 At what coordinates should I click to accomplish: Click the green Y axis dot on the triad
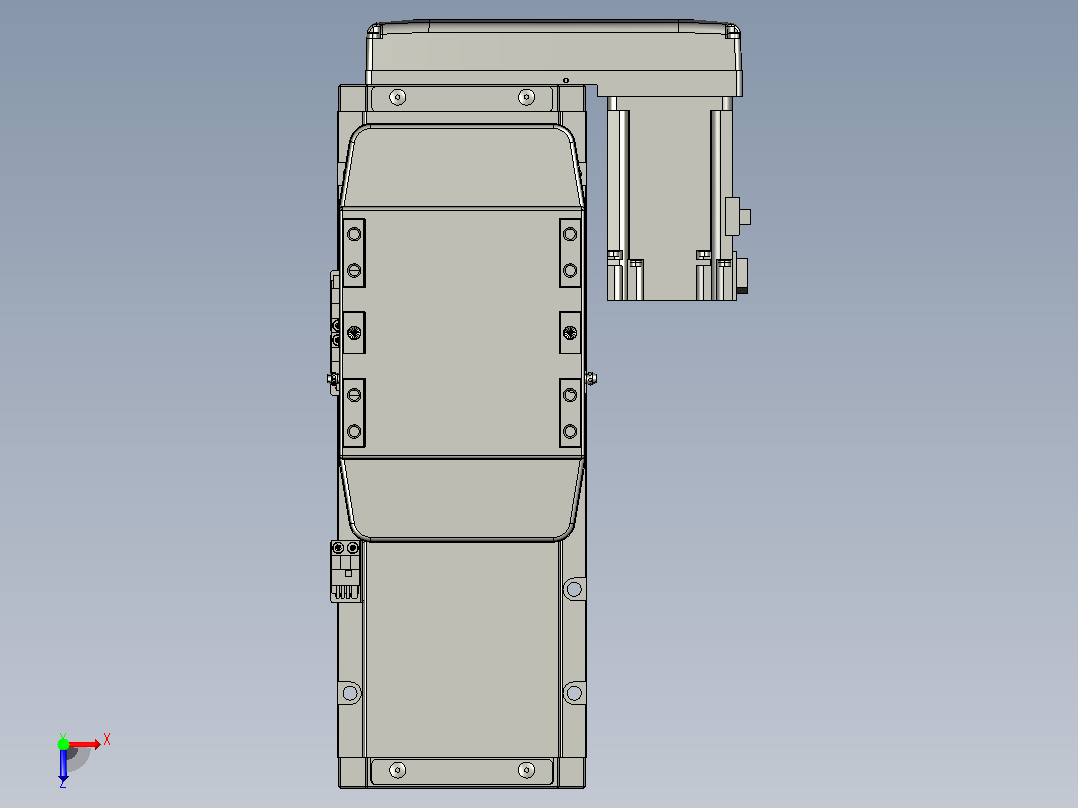pyautogui.click(x=63, y=744)
